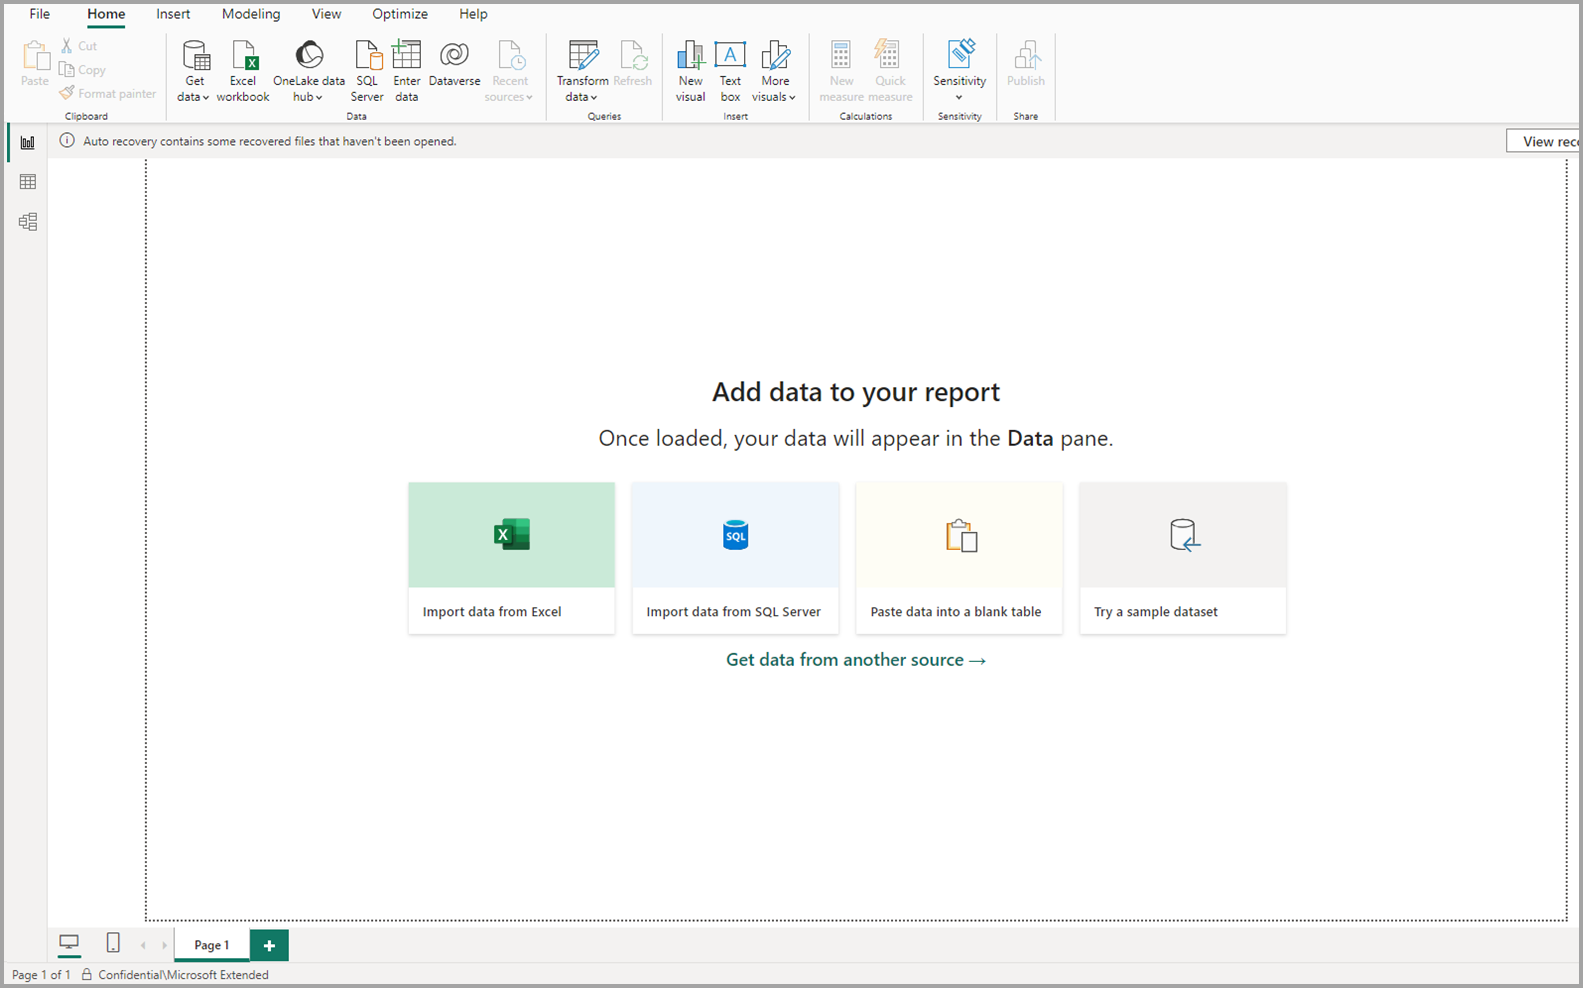
Task: Switch to desktop layout view
Action: pyautogui.click(x=69, y=943)
